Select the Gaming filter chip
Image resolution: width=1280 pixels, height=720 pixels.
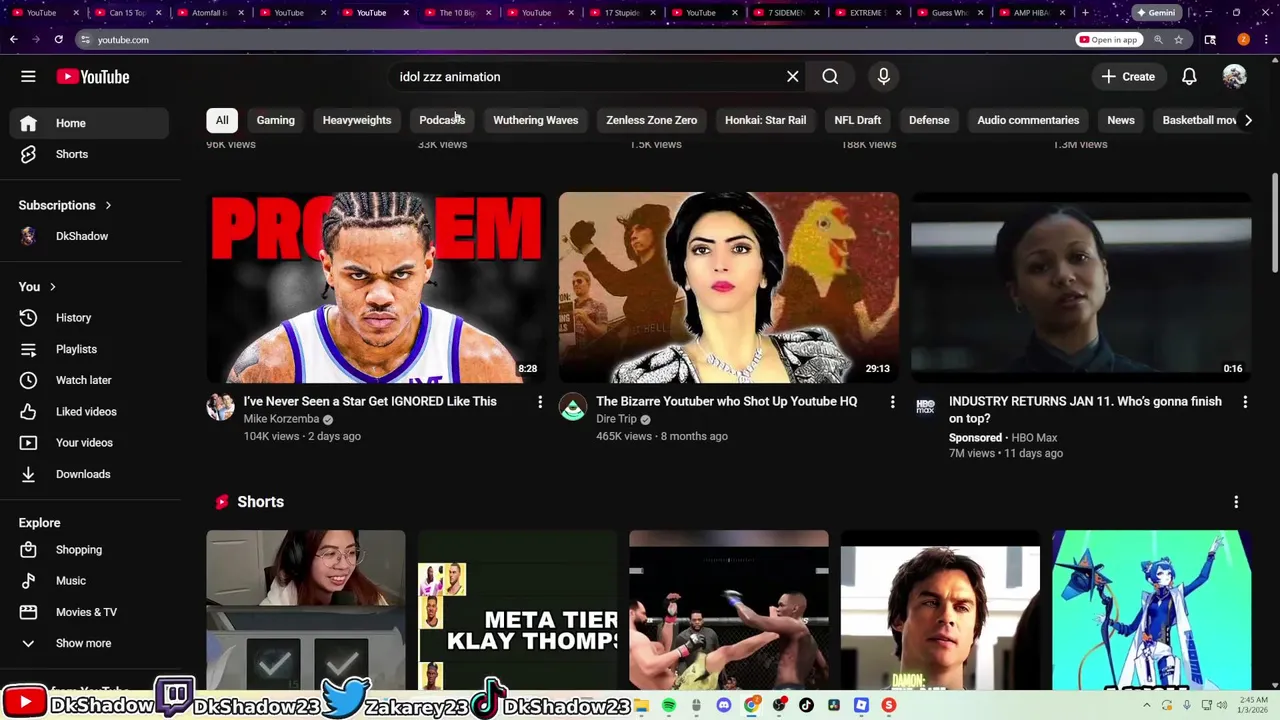click(x=275, y=120)
